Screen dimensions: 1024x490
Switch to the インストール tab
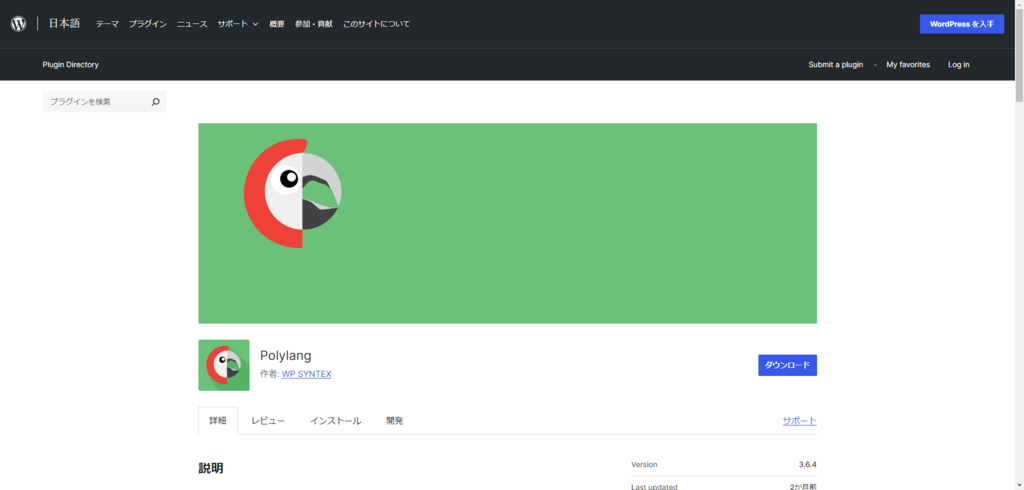336,421
